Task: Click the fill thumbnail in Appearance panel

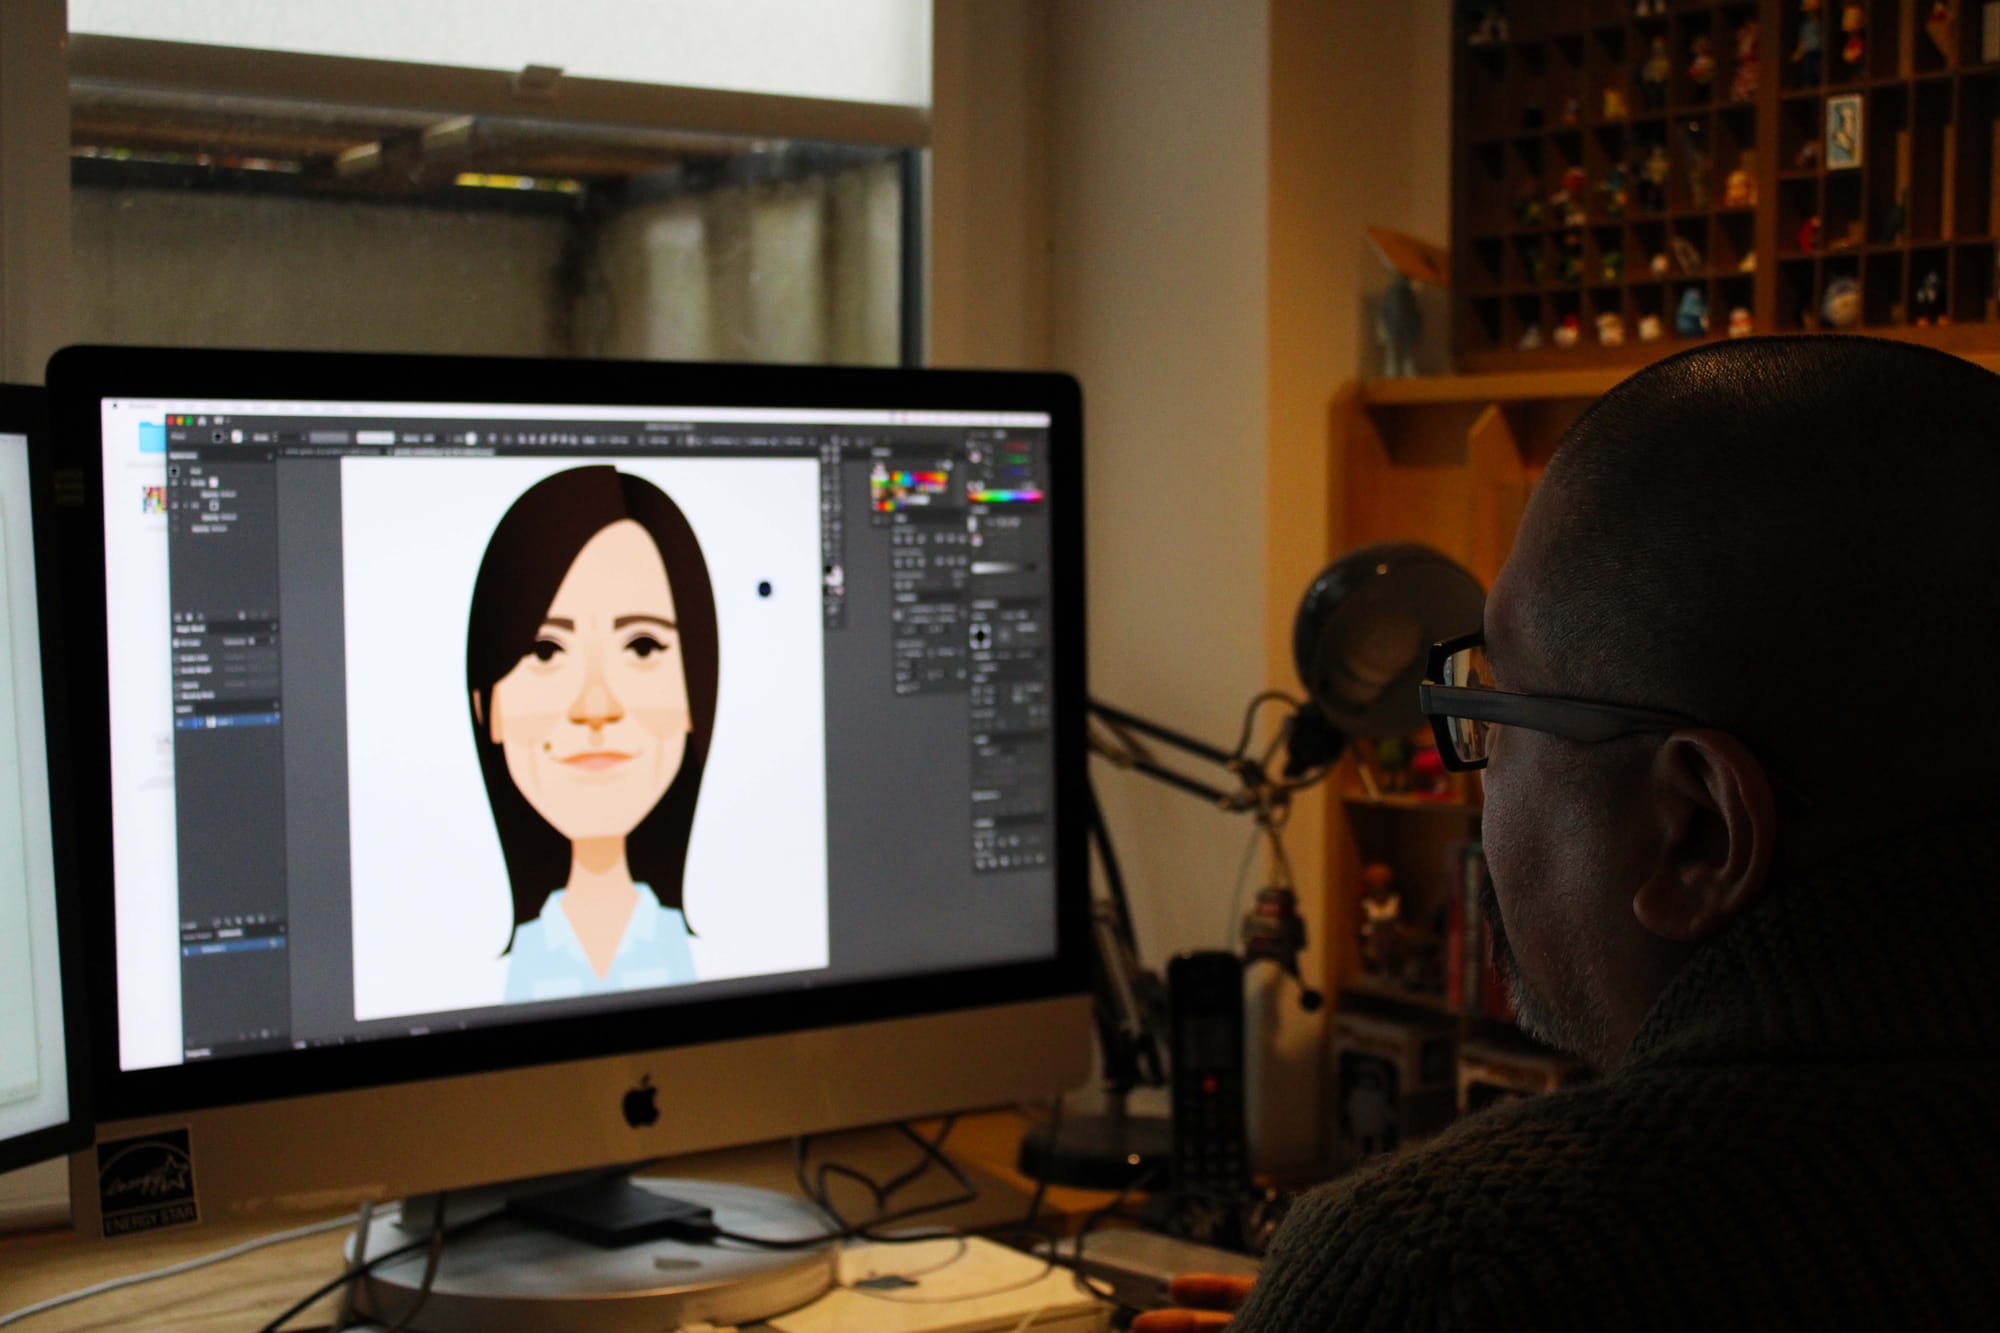Action: tap(214, 505)
